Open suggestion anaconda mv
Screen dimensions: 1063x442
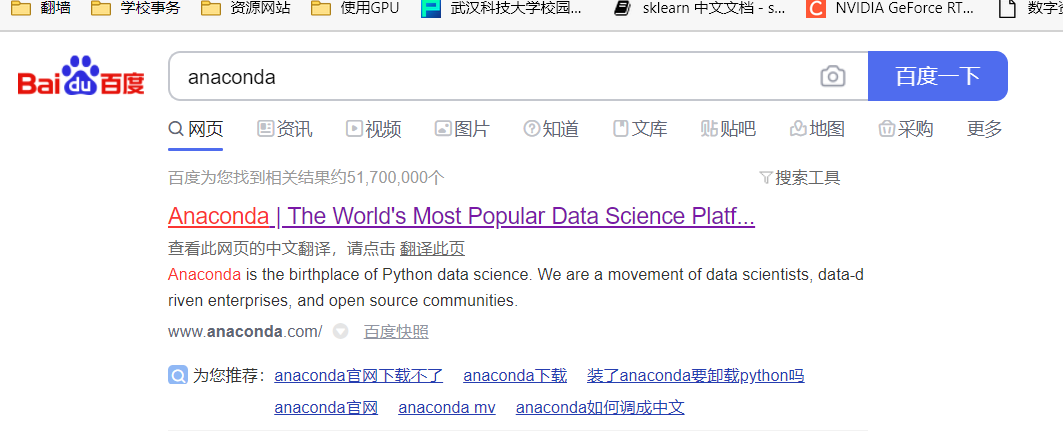click(x=447, y=408)
